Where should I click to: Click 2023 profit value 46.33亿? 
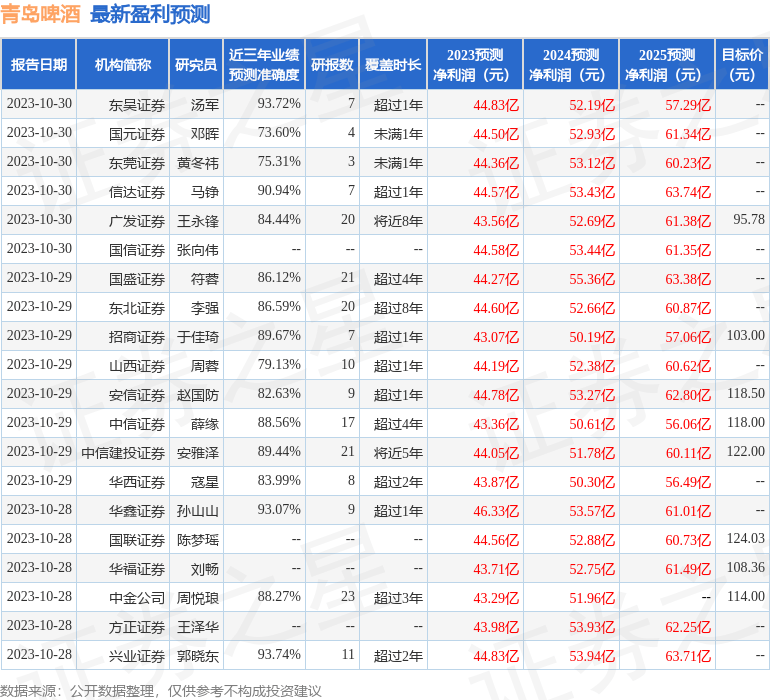496,511
